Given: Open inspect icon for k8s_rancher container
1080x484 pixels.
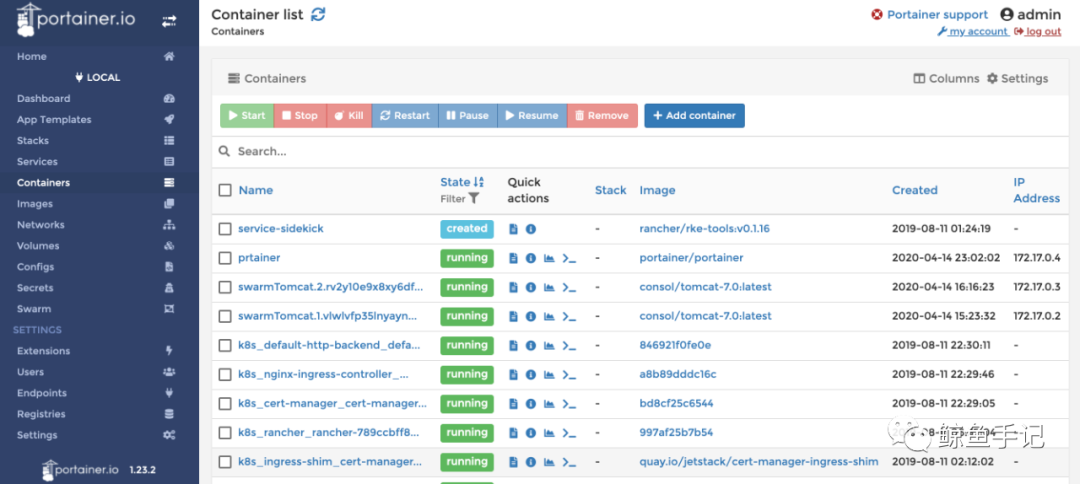Looking at the screenshot, I should click(x=530, y=433).
